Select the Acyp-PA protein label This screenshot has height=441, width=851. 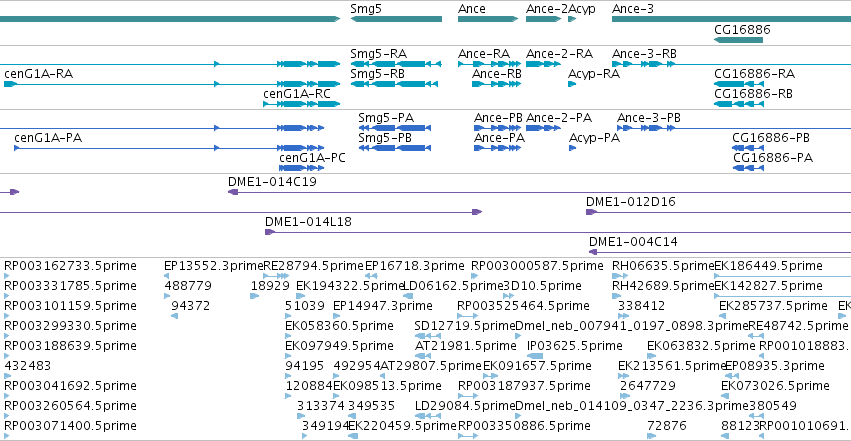[594, 138]
